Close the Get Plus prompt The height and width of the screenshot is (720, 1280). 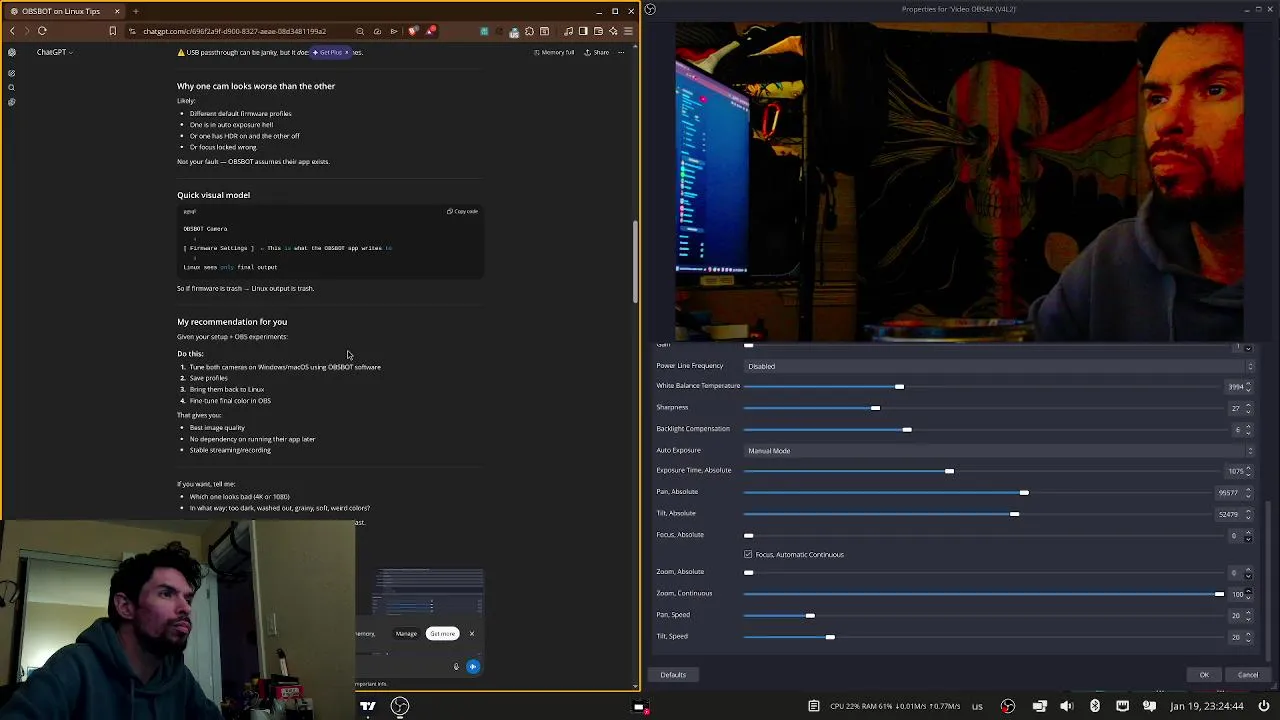pos(347,52)
